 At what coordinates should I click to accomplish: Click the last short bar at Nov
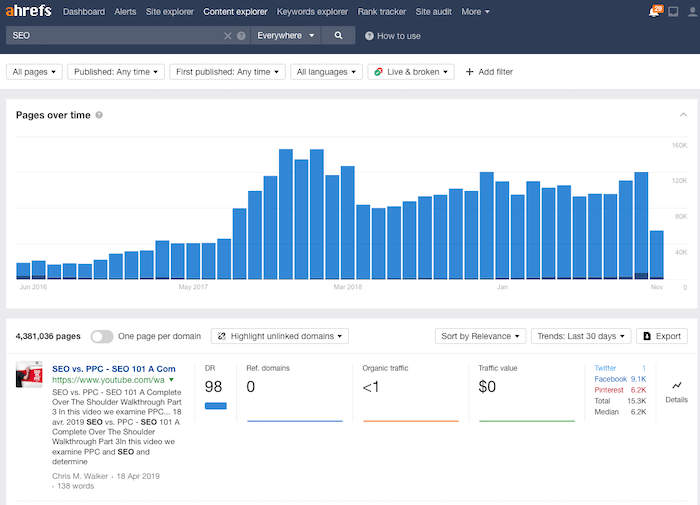click(x=657, y=255)
